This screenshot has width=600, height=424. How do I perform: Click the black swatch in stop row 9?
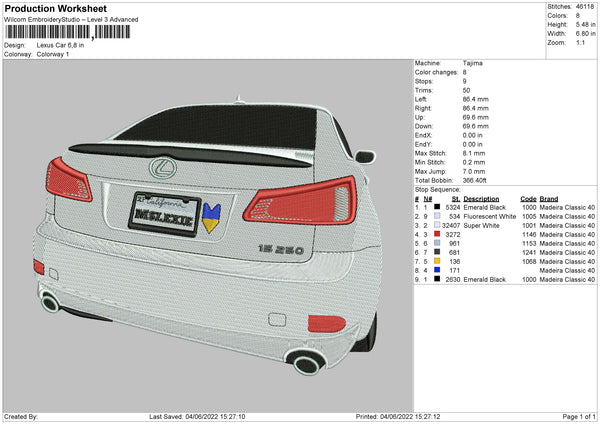click(x=437, y=279)
